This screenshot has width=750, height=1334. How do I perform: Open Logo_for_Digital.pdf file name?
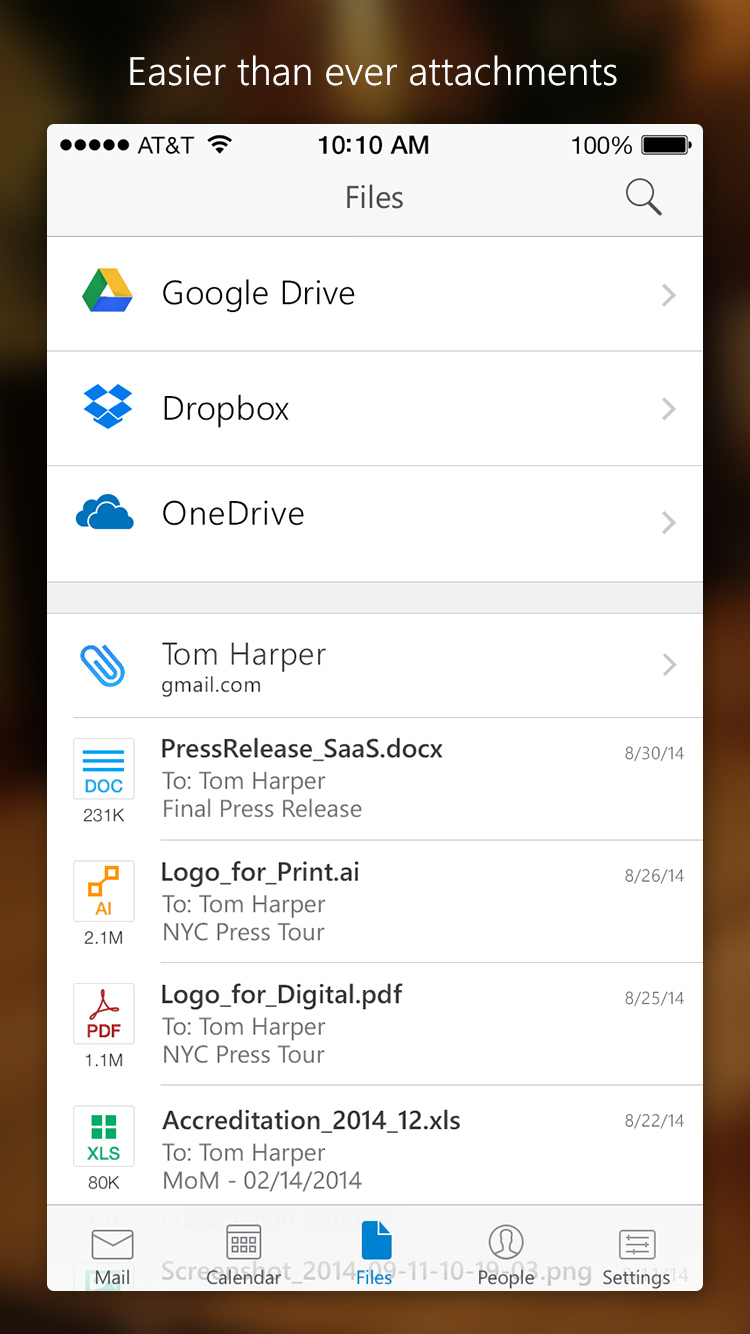tap(282, 995)
